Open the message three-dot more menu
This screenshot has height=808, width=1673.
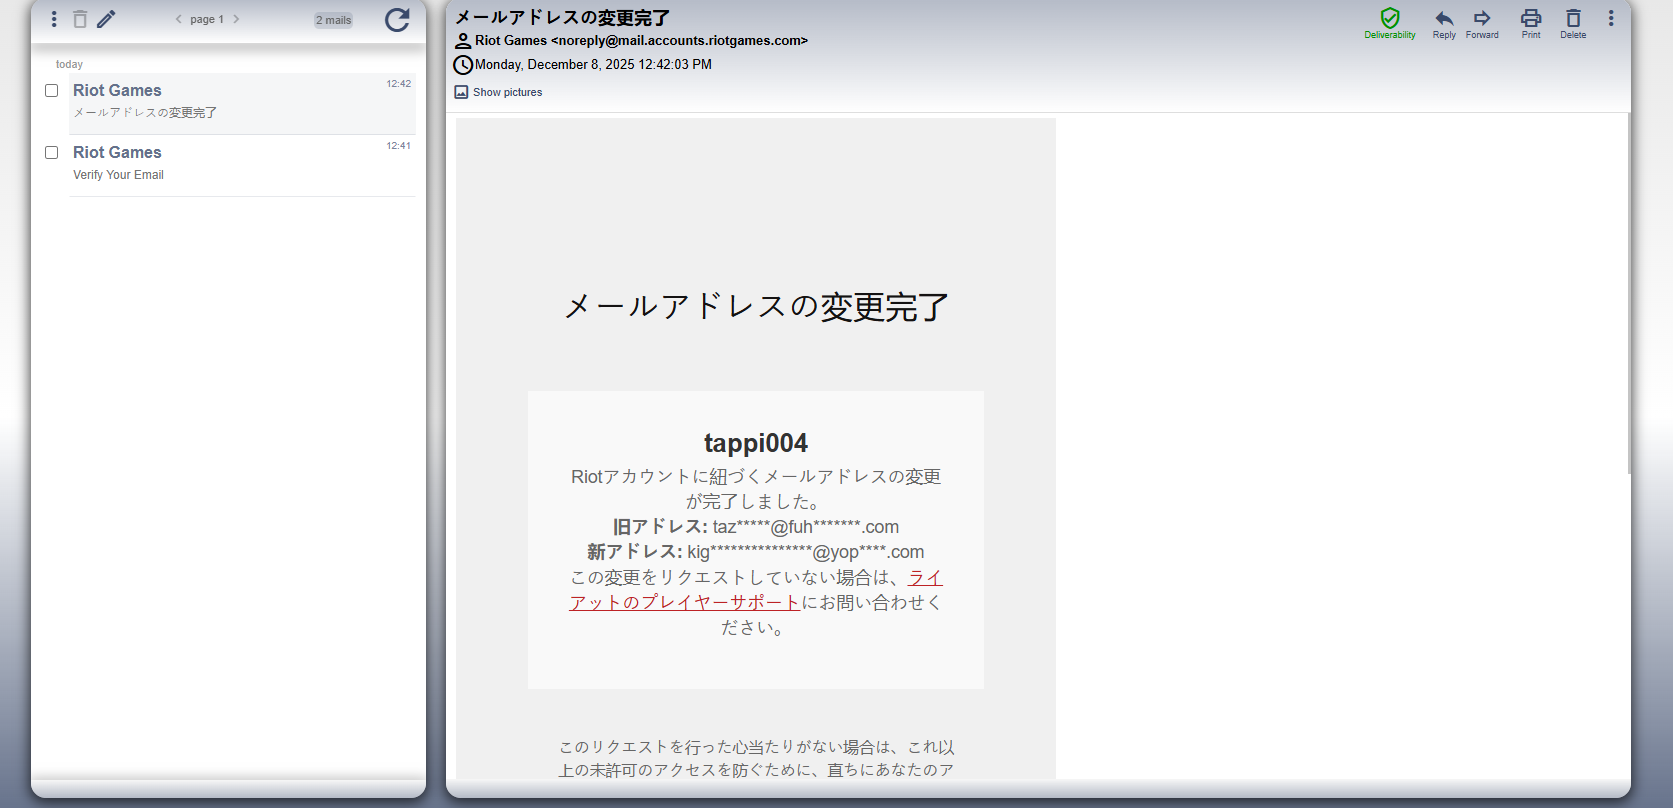(1611, 19)
